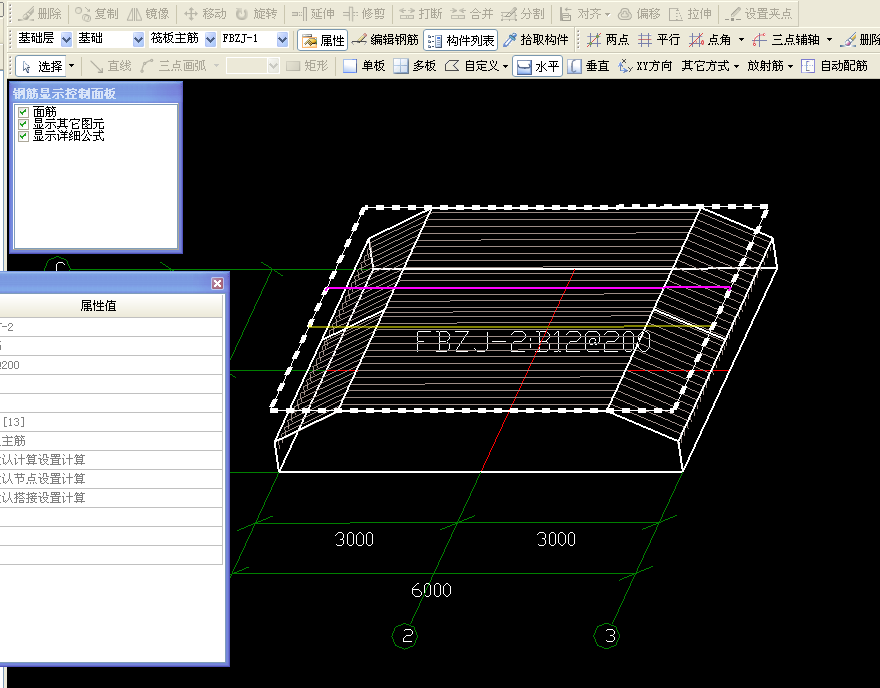Click the [13] property value cell
Image resolution: width=880 pixels, height=688 pixels.
point(111,421)
